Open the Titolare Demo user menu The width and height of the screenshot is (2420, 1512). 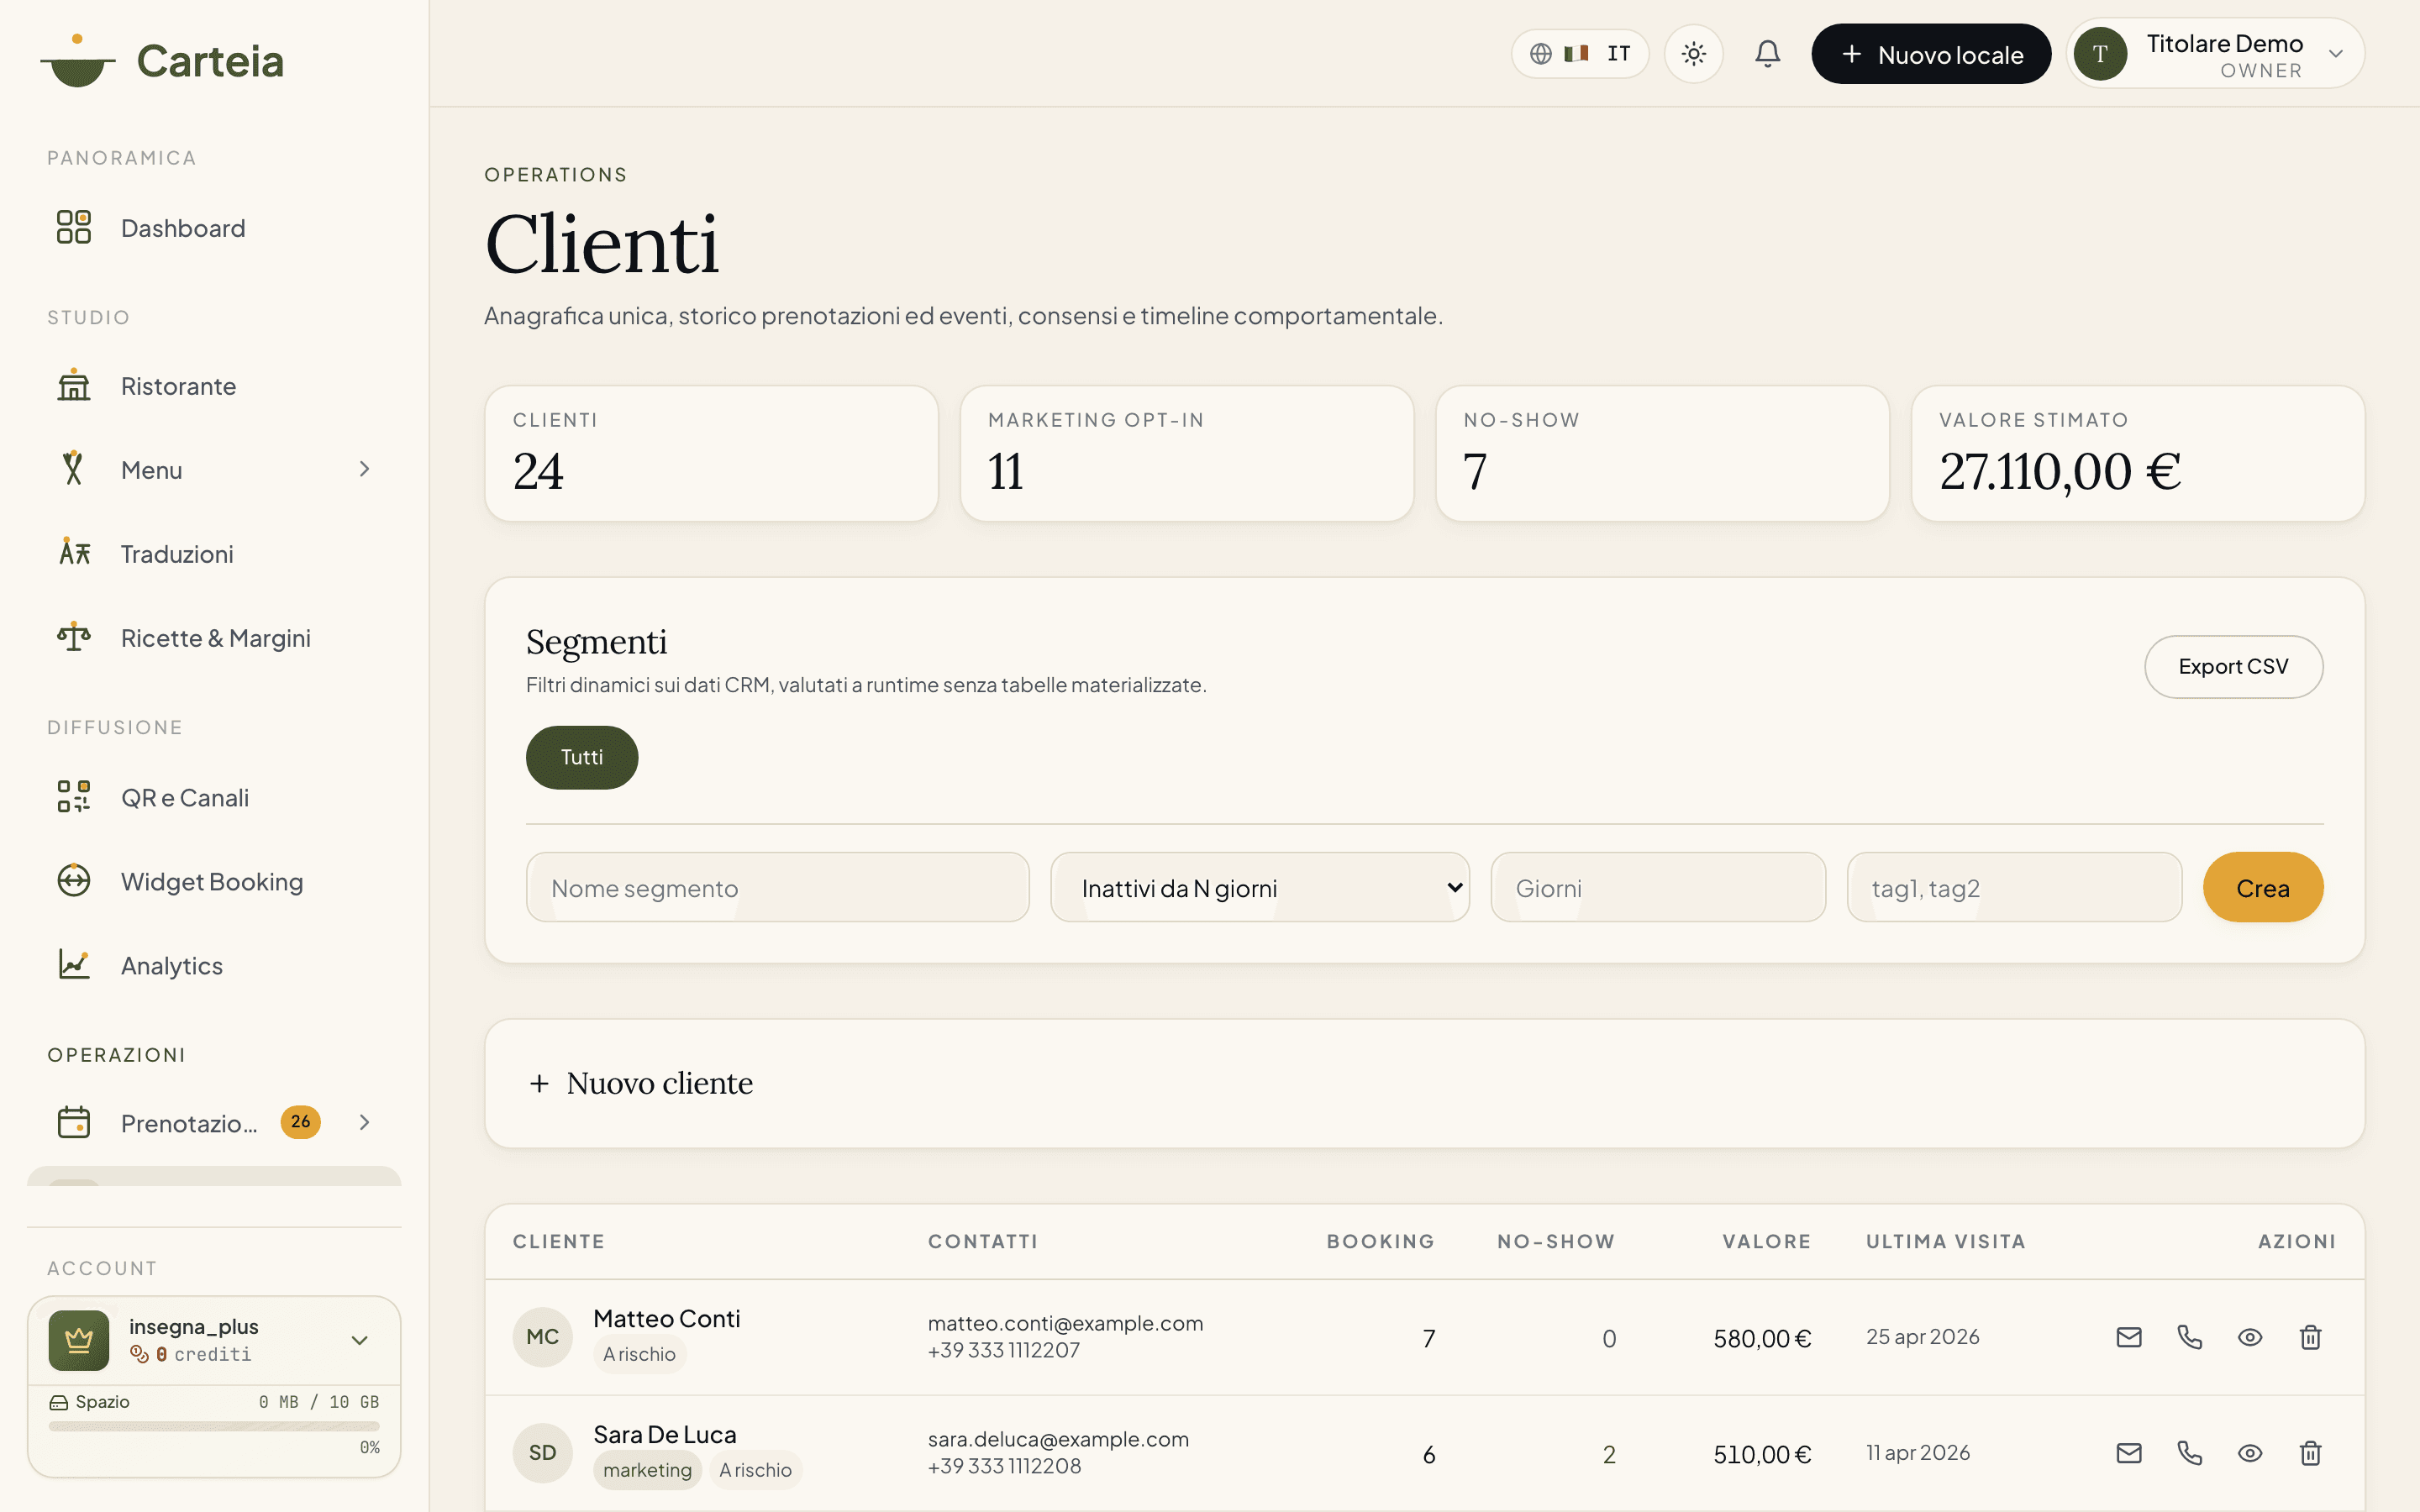coord(2215,54)
